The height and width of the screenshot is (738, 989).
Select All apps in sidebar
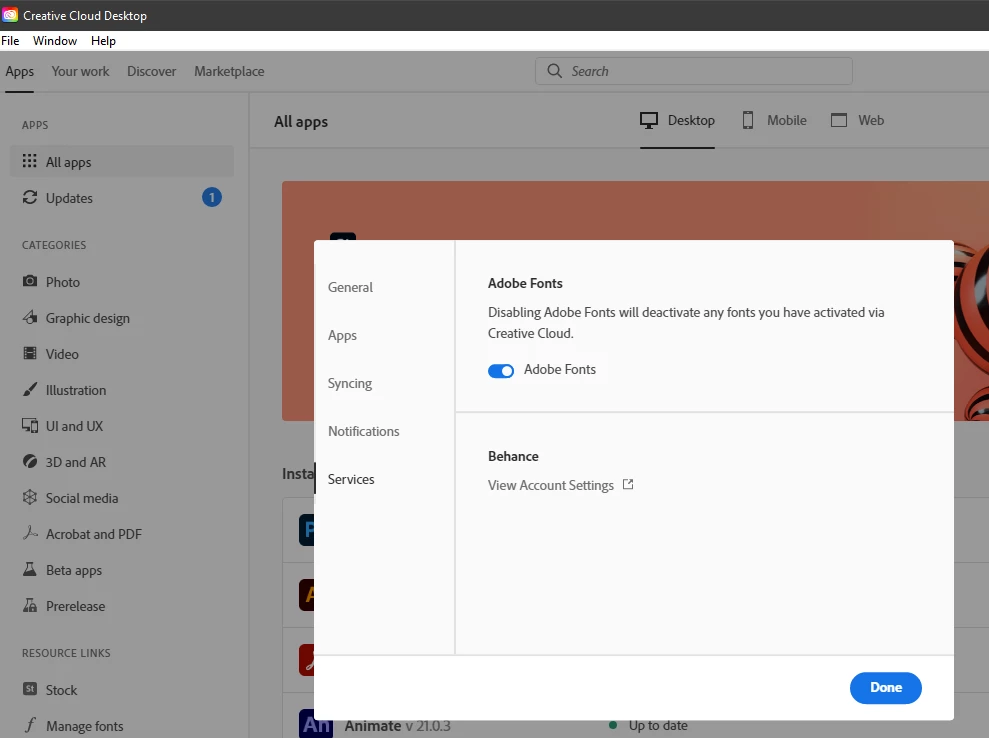point(122,161)
